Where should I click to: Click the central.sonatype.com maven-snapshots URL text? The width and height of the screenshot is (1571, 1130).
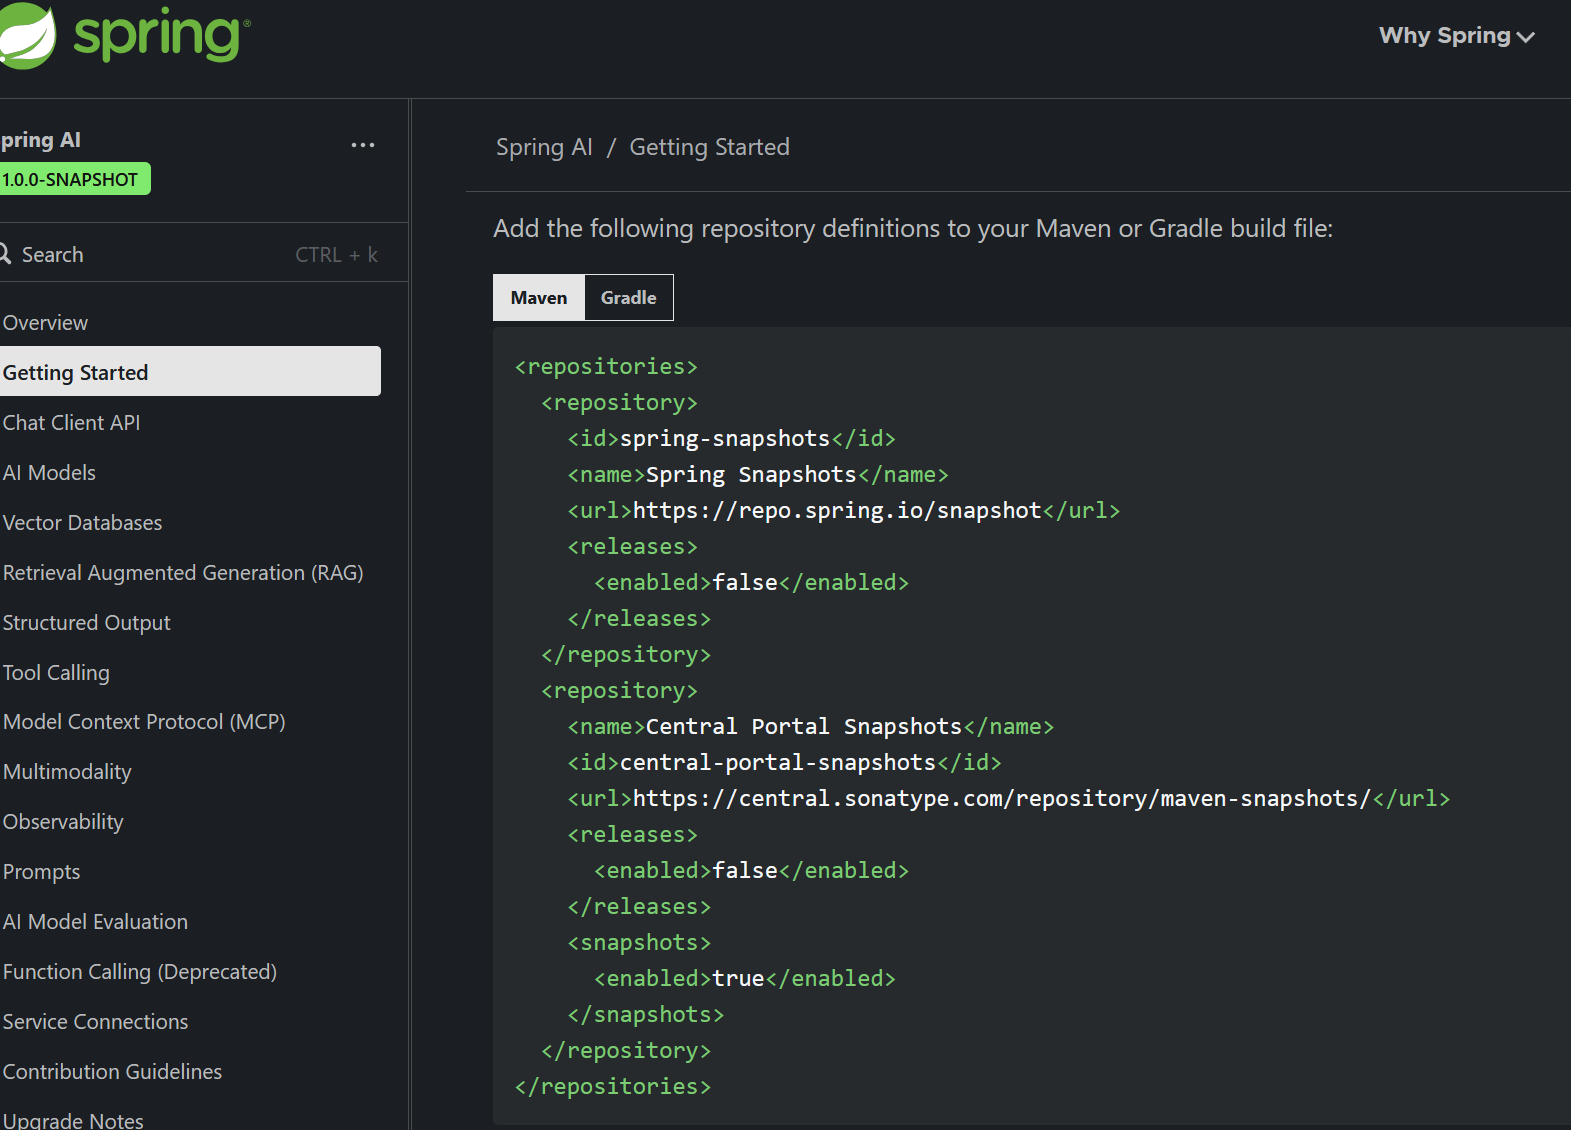[x=1002, y=798]
